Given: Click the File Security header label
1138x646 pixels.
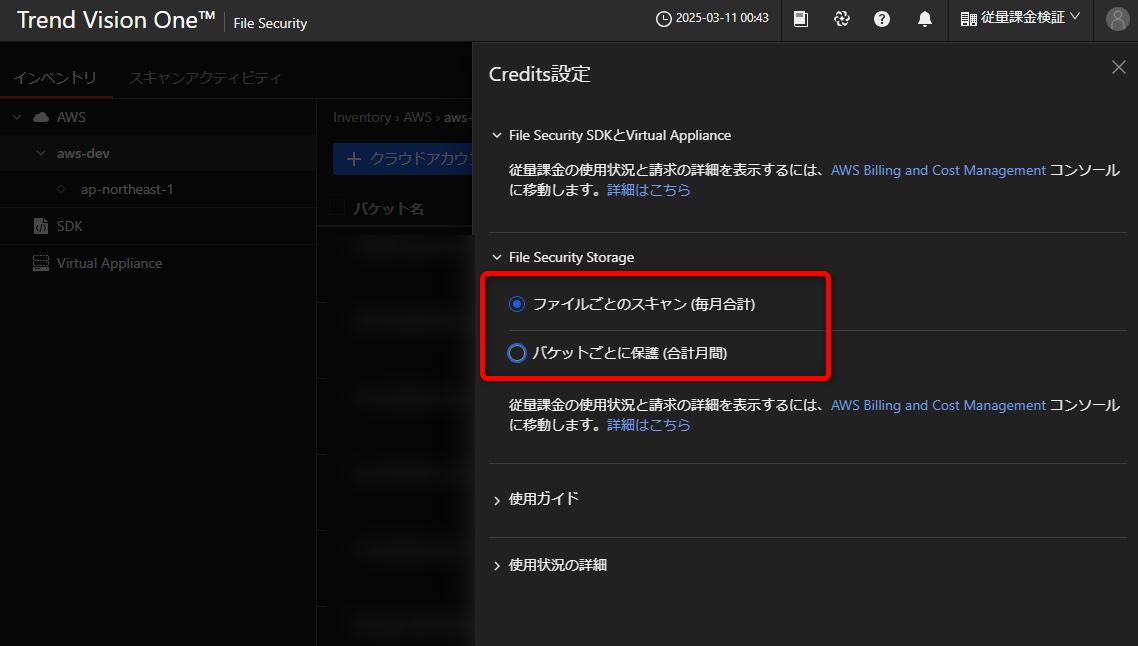Looking at the screenshot, I should tap(270, 23).
